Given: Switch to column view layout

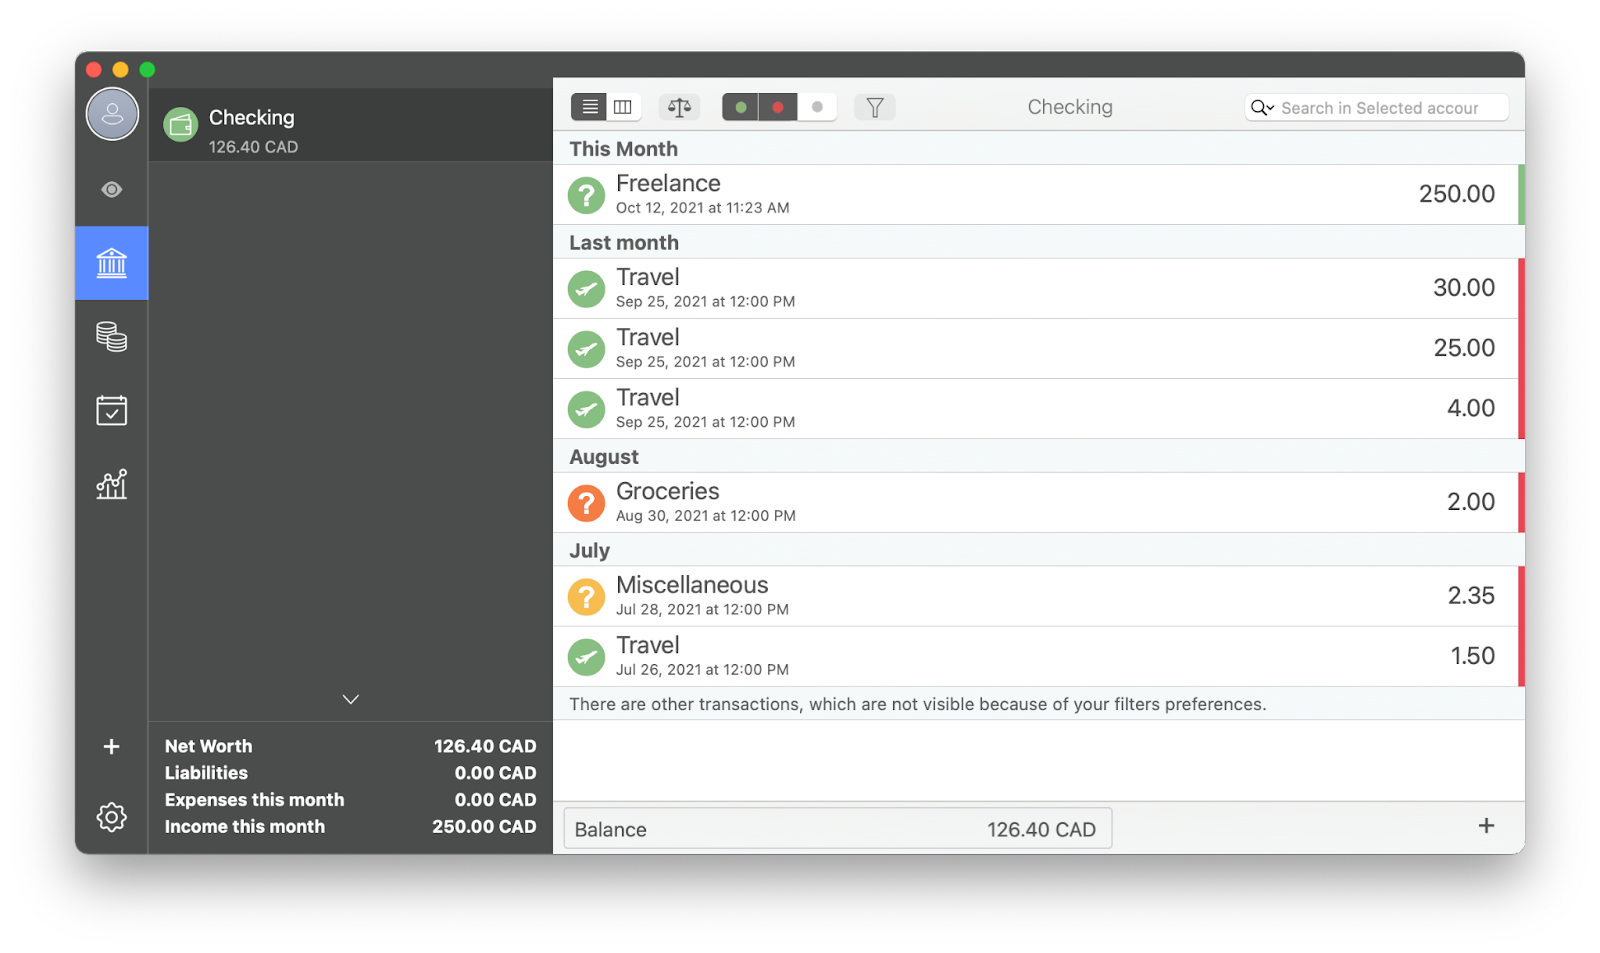Looking at the screenshot, I should 623,106.
